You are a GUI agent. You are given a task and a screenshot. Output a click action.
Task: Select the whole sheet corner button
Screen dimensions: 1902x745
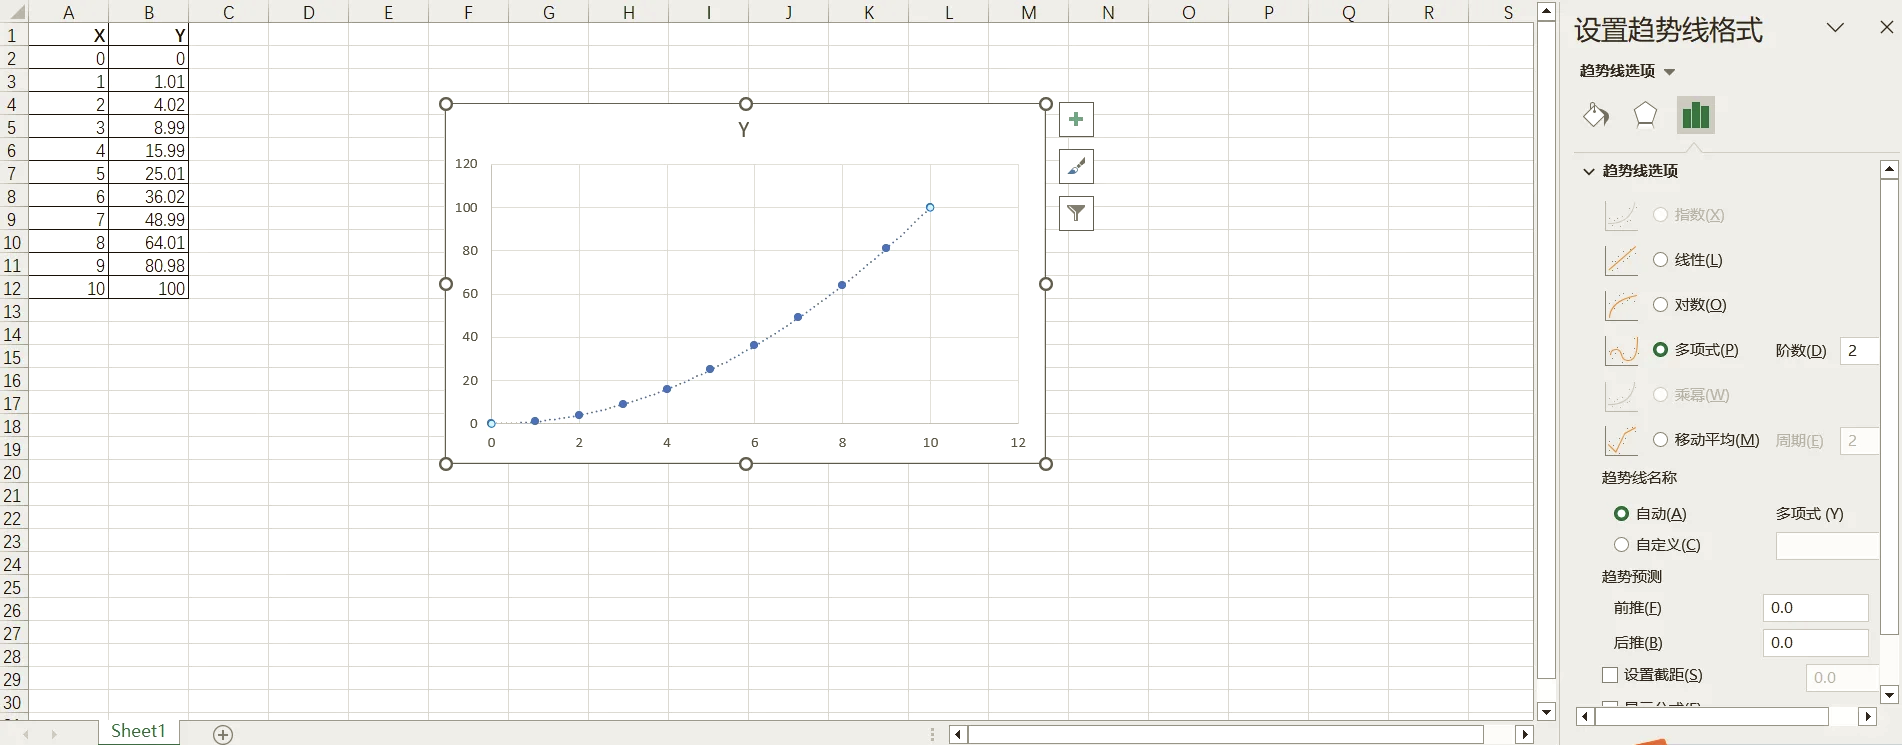[14, 12]
